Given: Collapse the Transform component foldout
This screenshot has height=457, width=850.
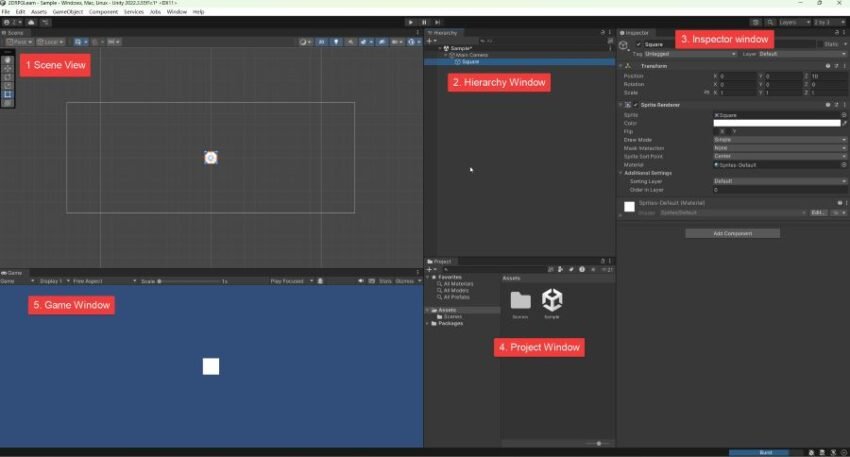Looking at the screenshot, I should [x=621, y=66].
